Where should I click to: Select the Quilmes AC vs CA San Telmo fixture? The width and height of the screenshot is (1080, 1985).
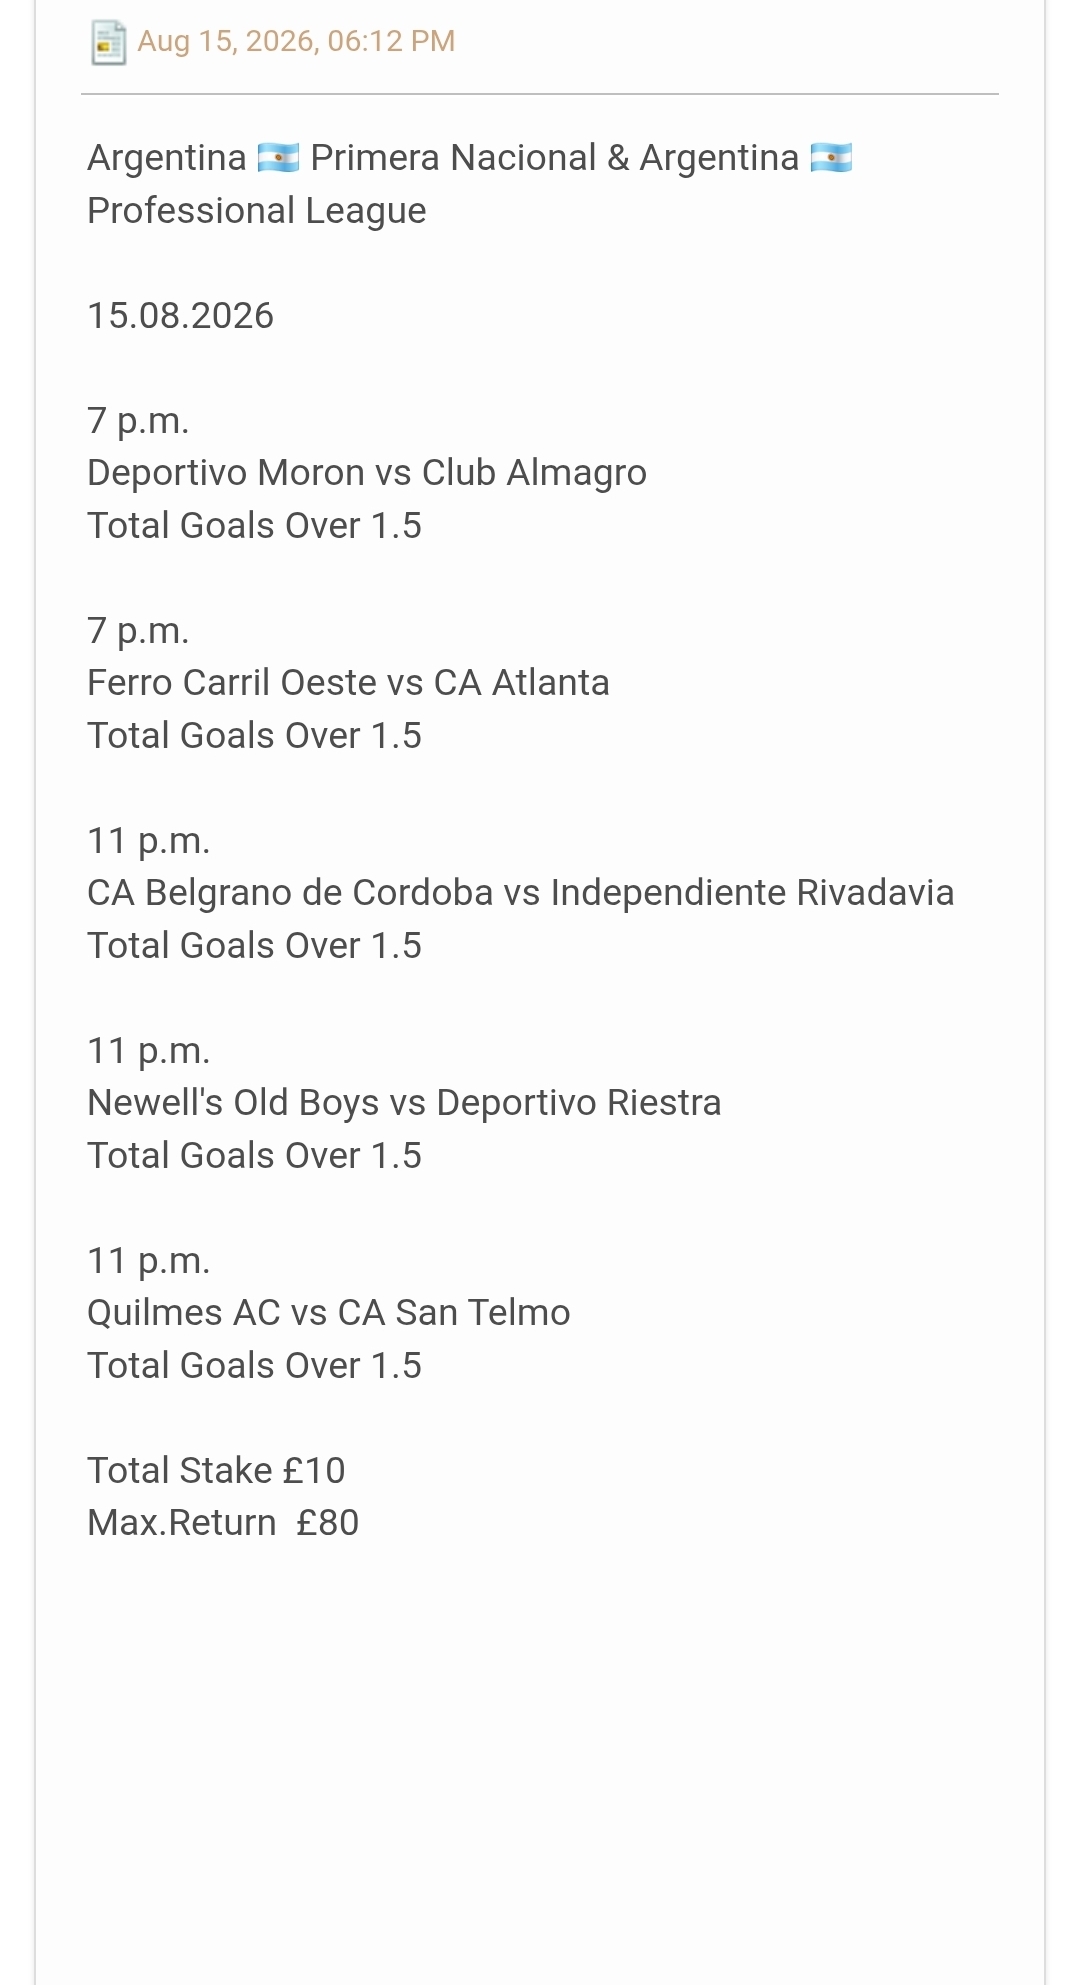329,1313
